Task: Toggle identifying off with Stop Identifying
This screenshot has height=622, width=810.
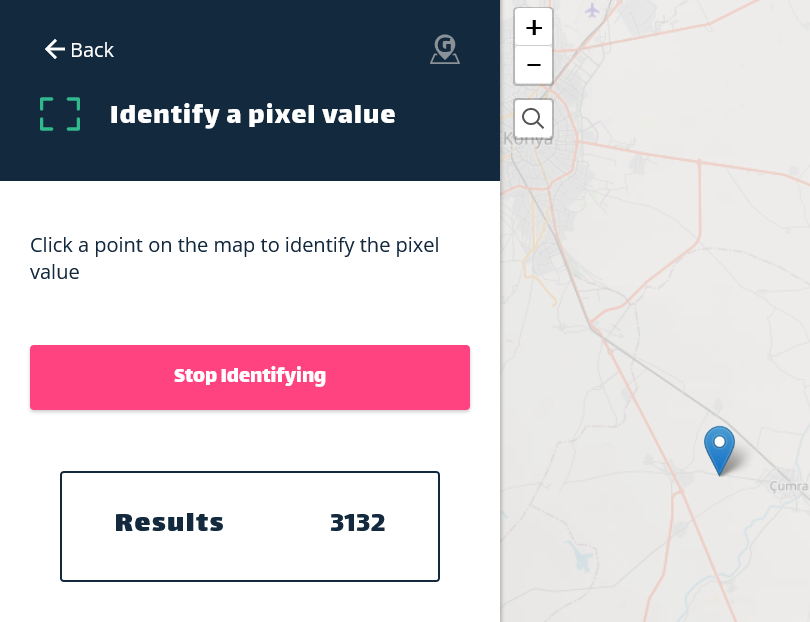Action: [x=250, y=377]
